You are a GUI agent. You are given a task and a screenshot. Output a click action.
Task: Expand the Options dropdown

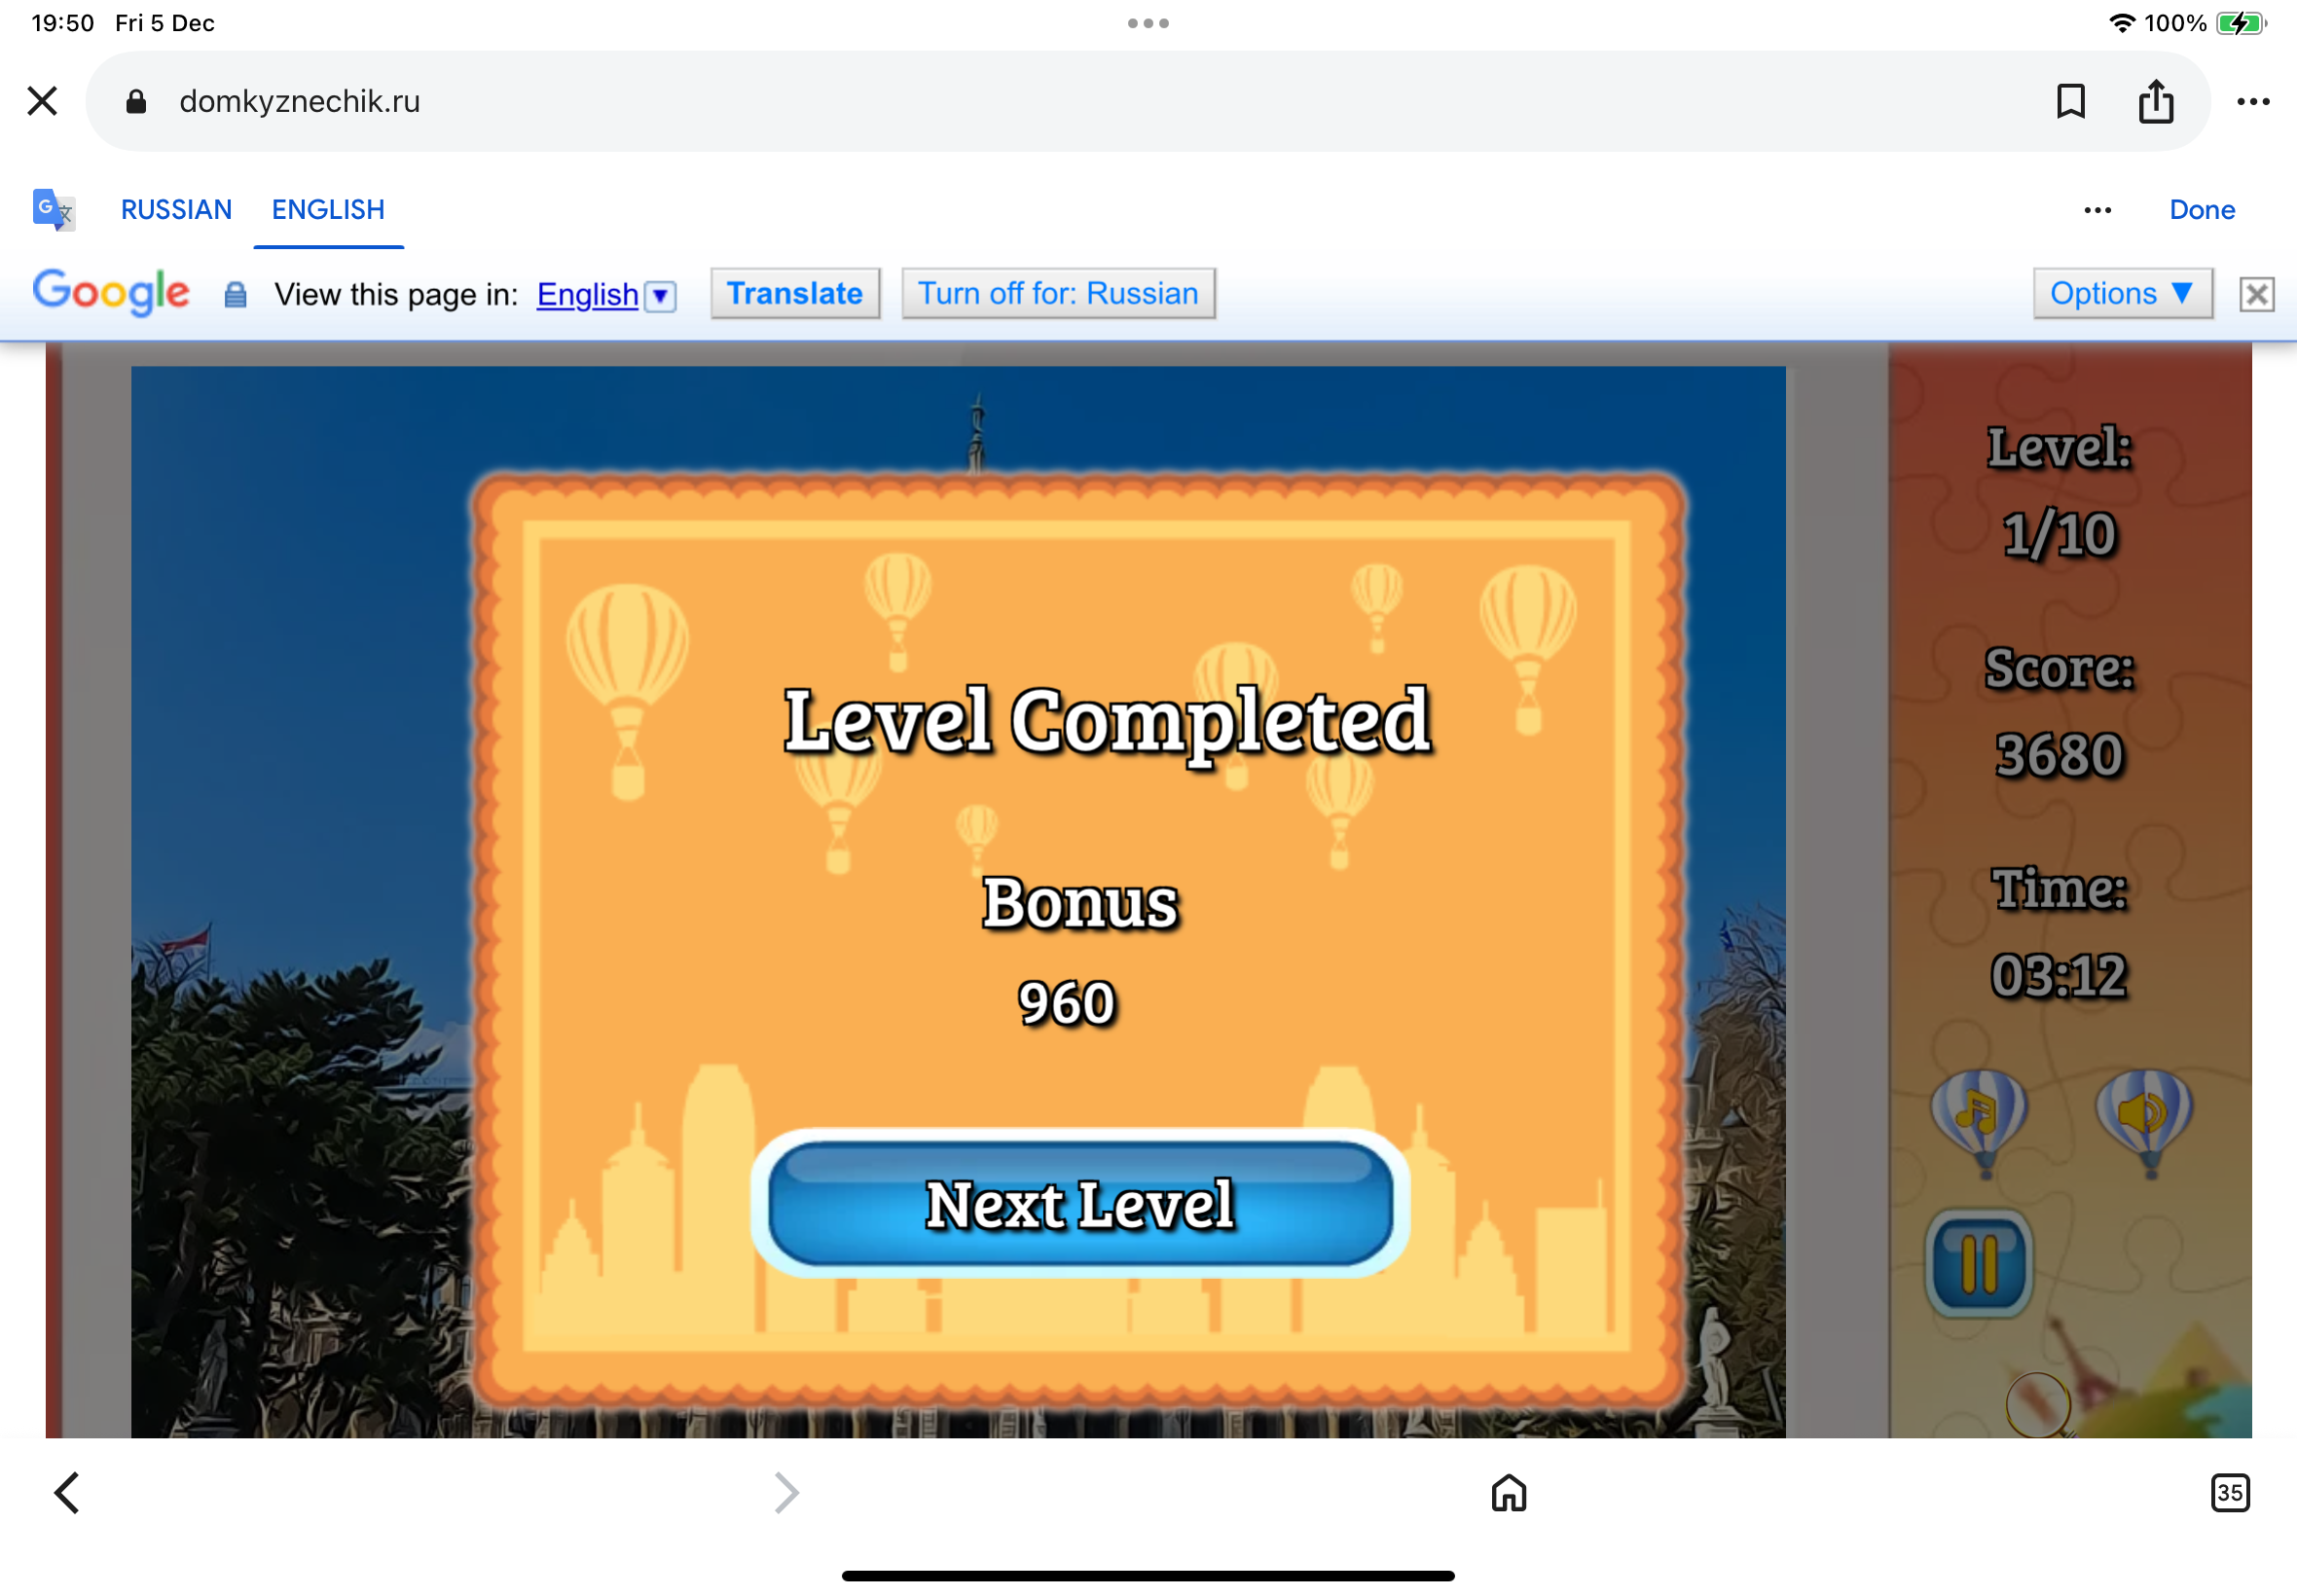pyautogui.click(x=2121, y=293)
